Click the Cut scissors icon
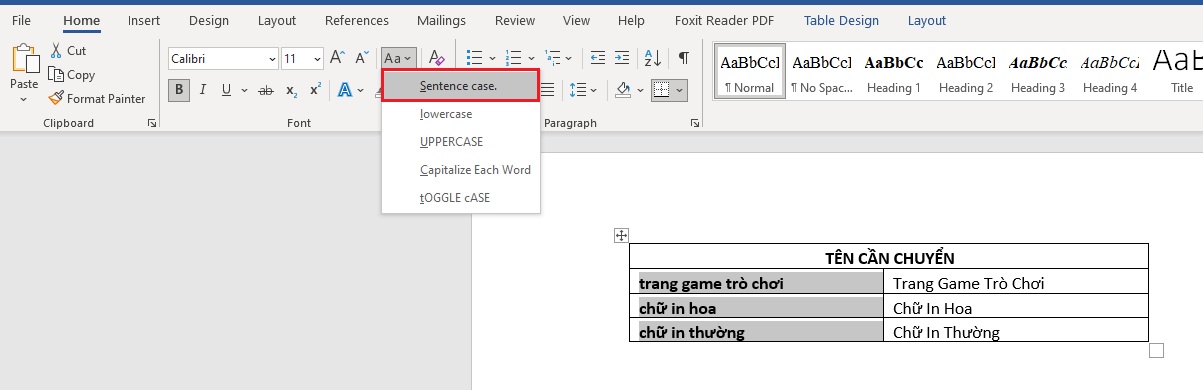This screenshot has width=1203, height=390. pos(56,50)
